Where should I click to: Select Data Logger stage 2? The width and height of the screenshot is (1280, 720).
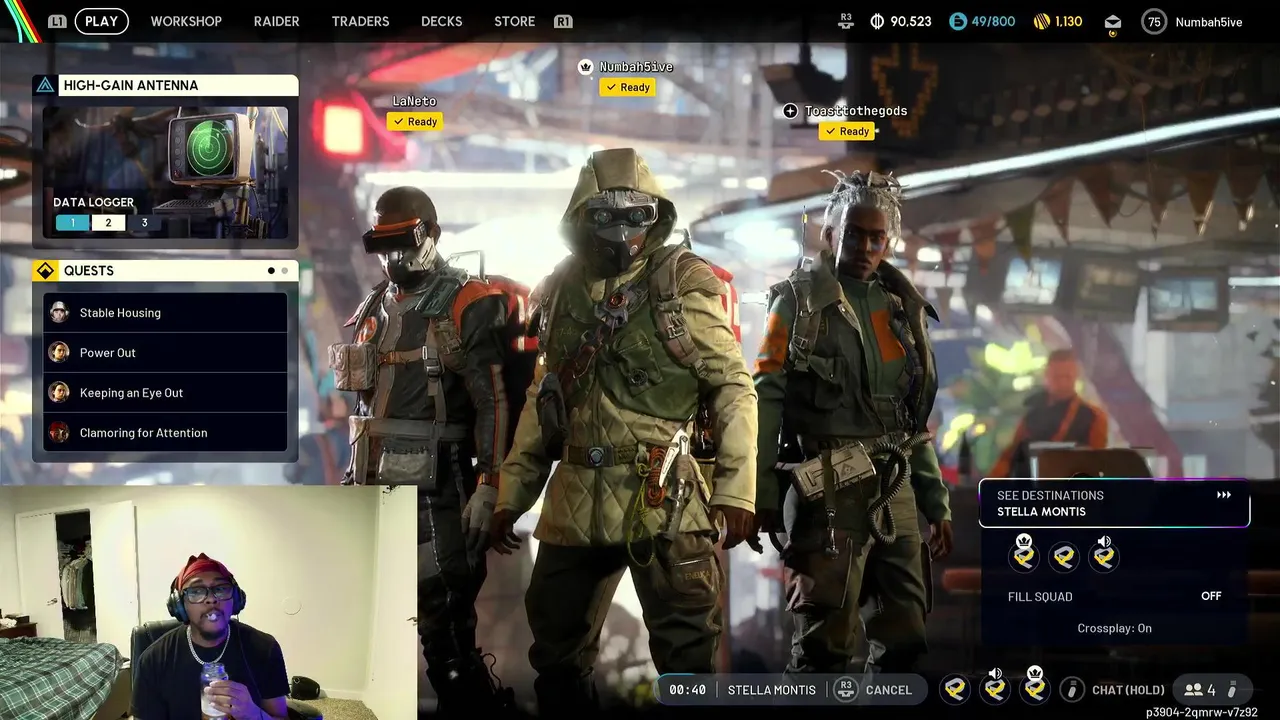pos(108,223)
